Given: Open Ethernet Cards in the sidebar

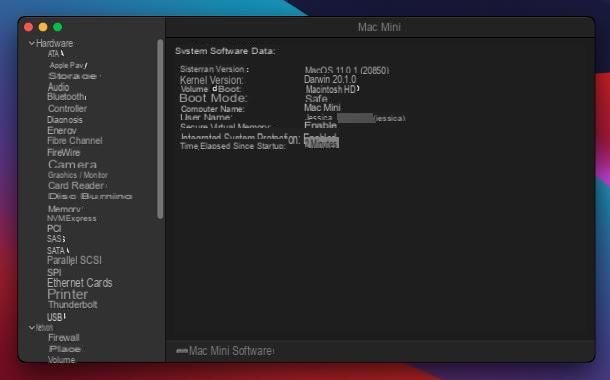Looking at the screenshot, I should (x=80, y=283).
